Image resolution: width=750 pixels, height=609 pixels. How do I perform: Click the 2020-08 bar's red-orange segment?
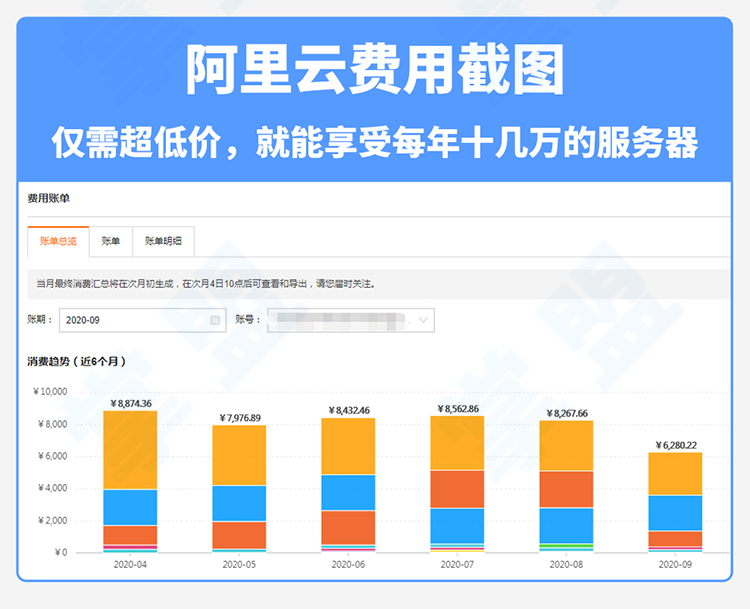pyautogui.click(x=566, y=489)
